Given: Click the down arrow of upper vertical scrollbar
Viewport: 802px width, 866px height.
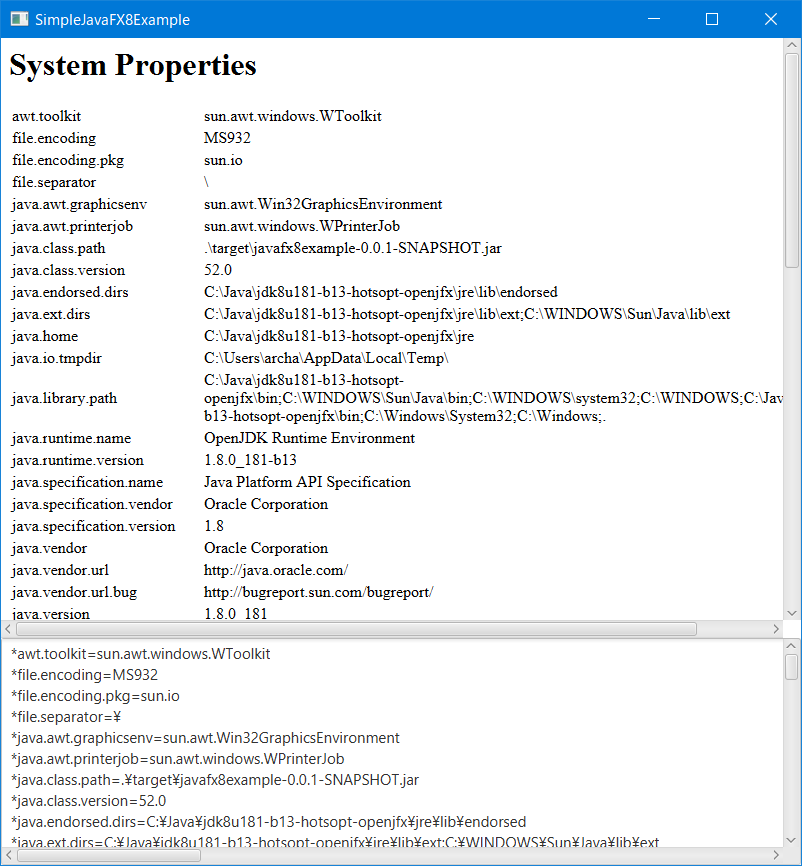Looking at the screenshot, I should tap(792, 613).
